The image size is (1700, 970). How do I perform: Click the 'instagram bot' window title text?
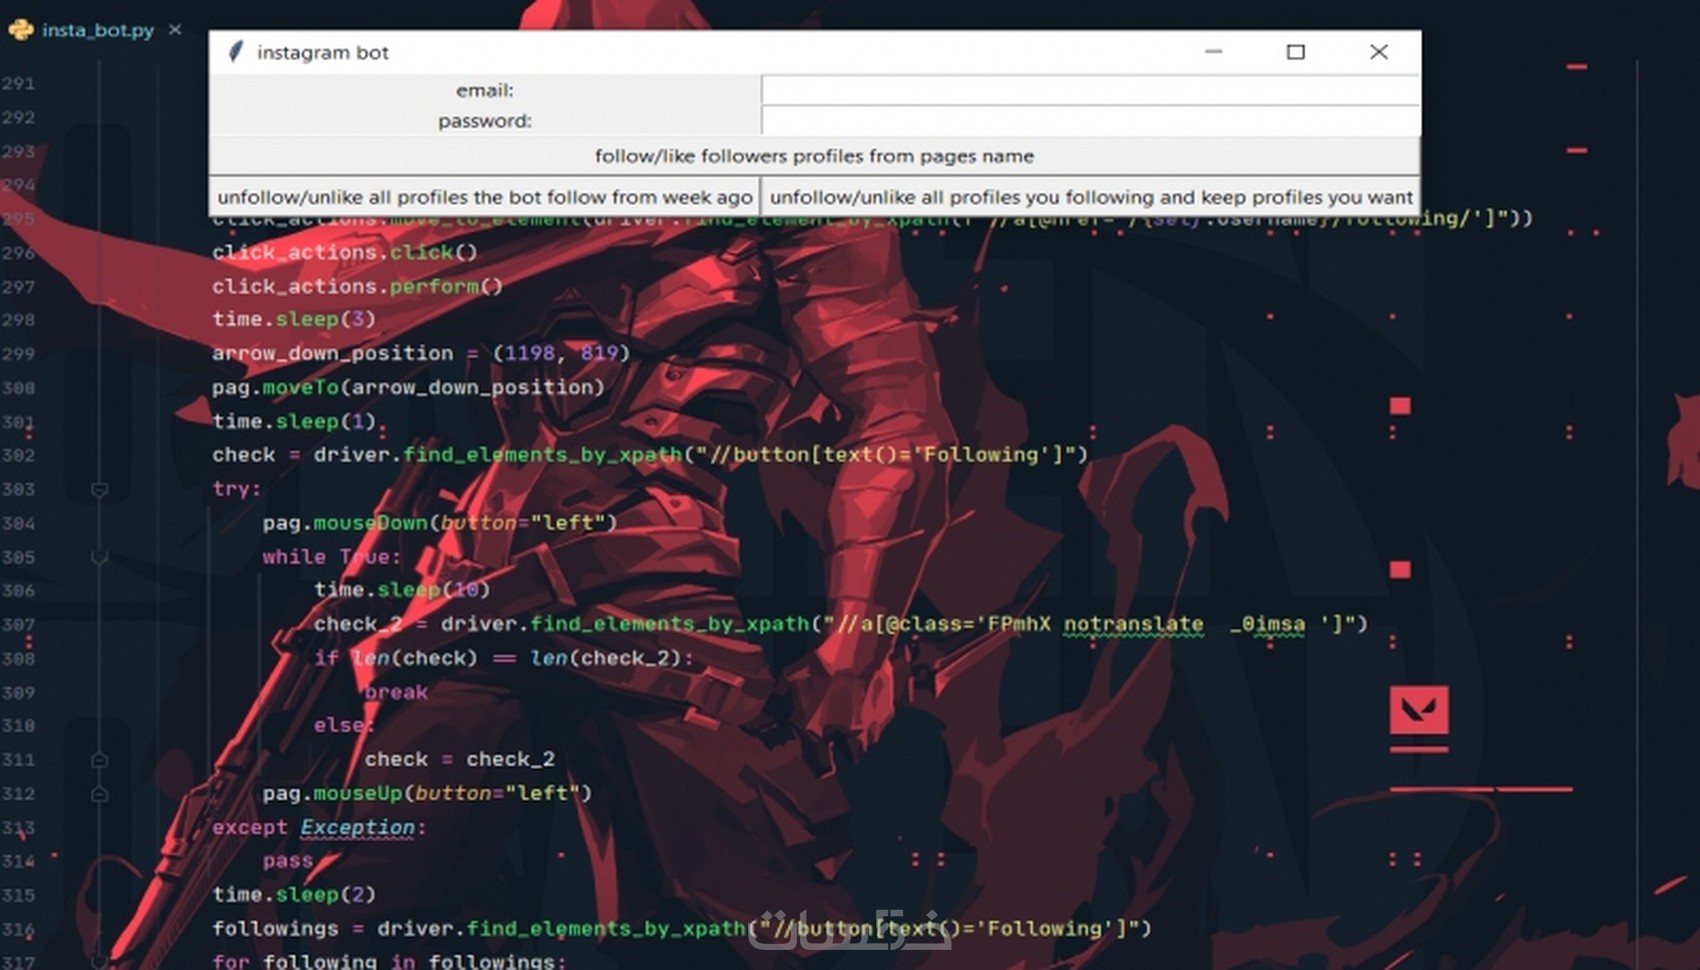click(322, 52)
